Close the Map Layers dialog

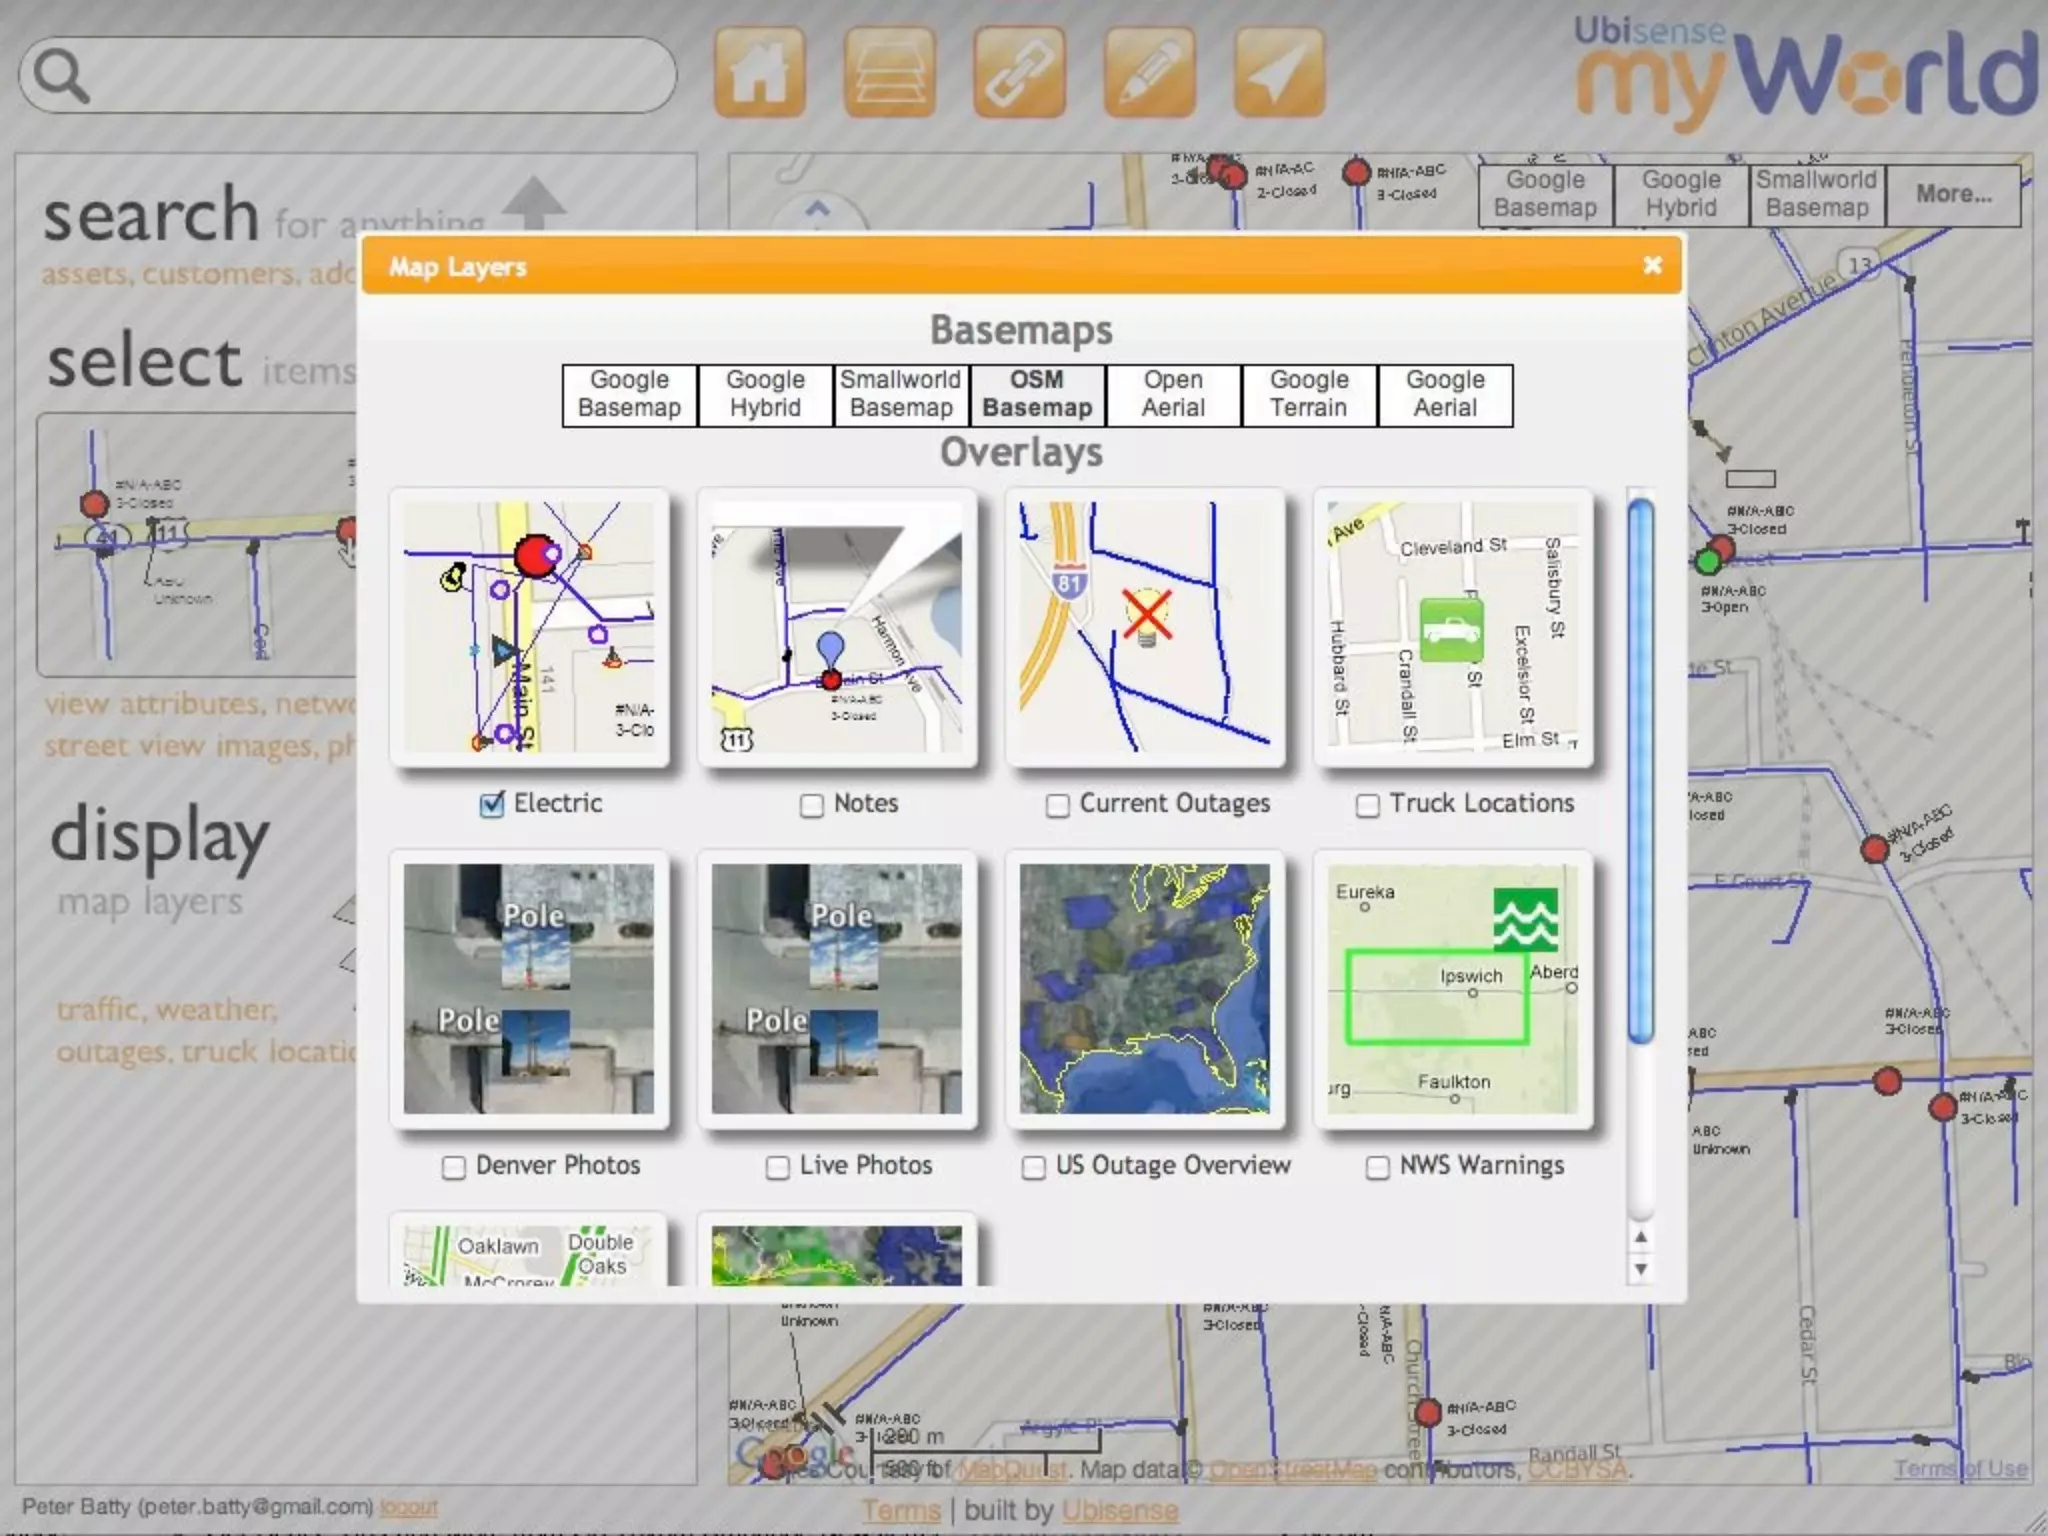click(1652, 265)
